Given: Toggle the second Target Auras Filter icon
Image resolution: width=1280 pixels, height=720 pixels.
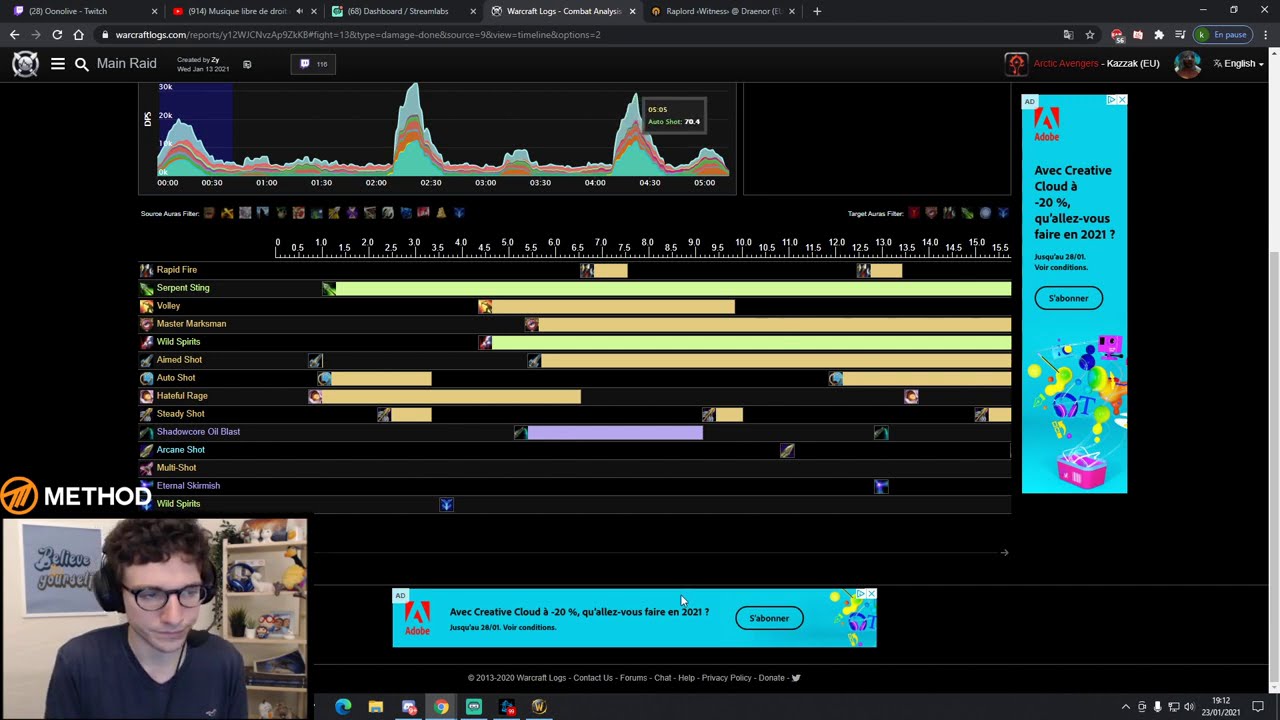Looking at the screenshot, I should 931,213.
